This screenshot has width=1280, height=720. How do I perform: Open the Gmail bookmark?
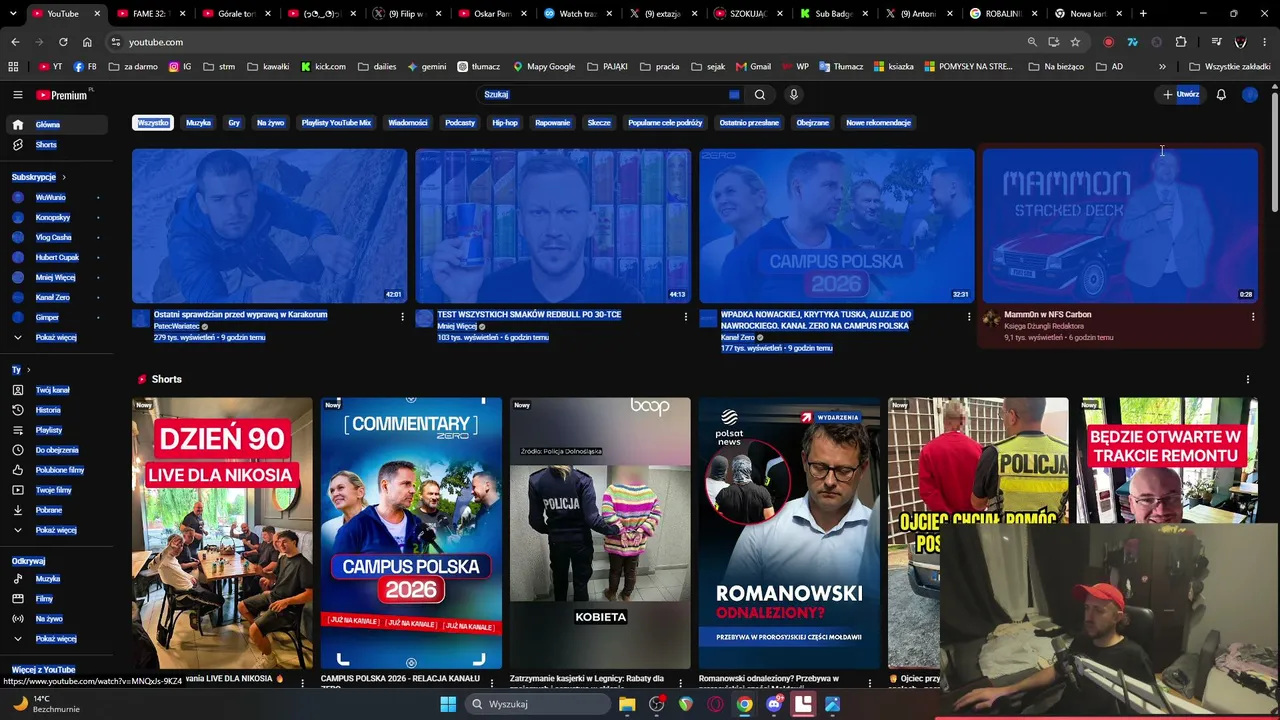pyautogui.click(x=753, y=67)
